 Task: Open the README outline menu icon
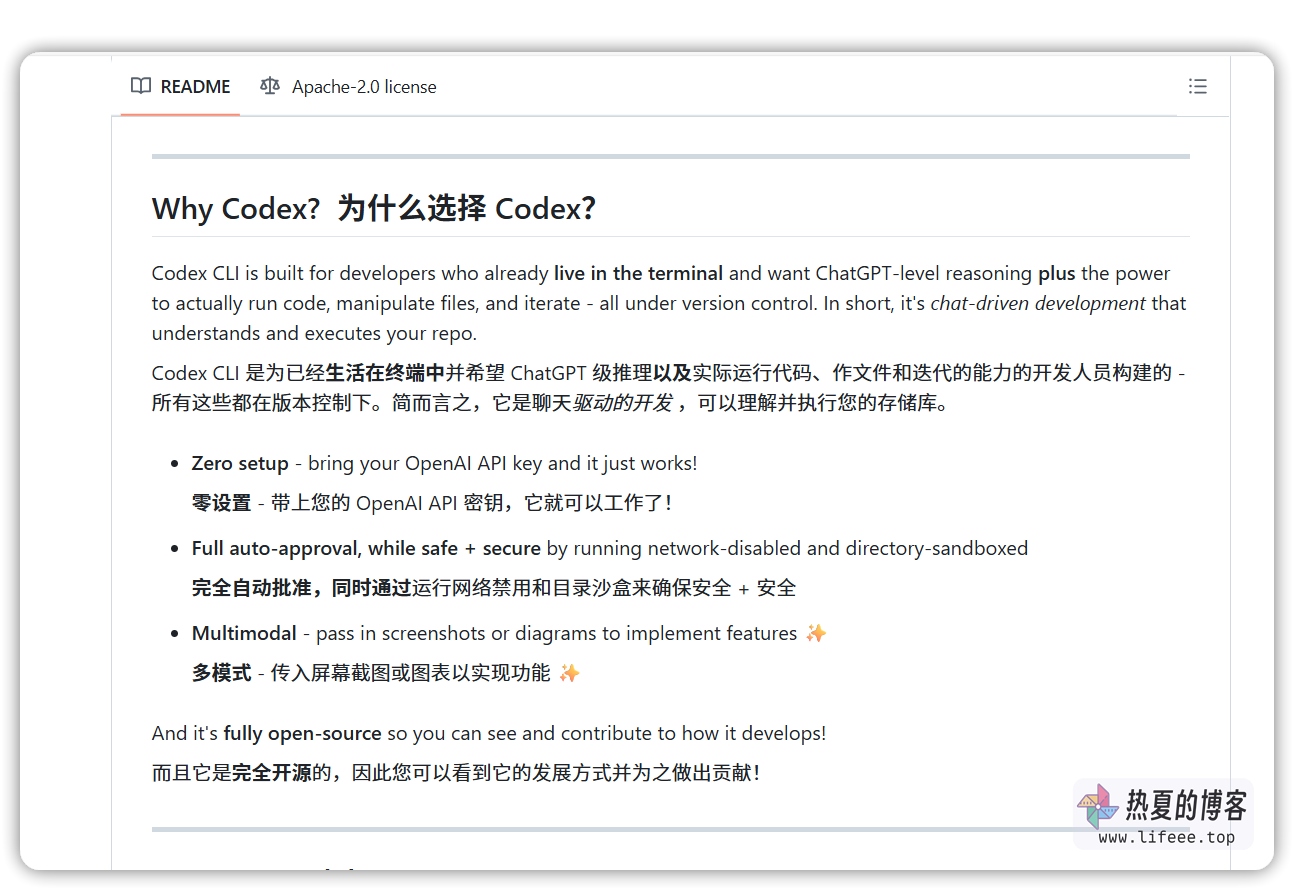(1197, 86)
